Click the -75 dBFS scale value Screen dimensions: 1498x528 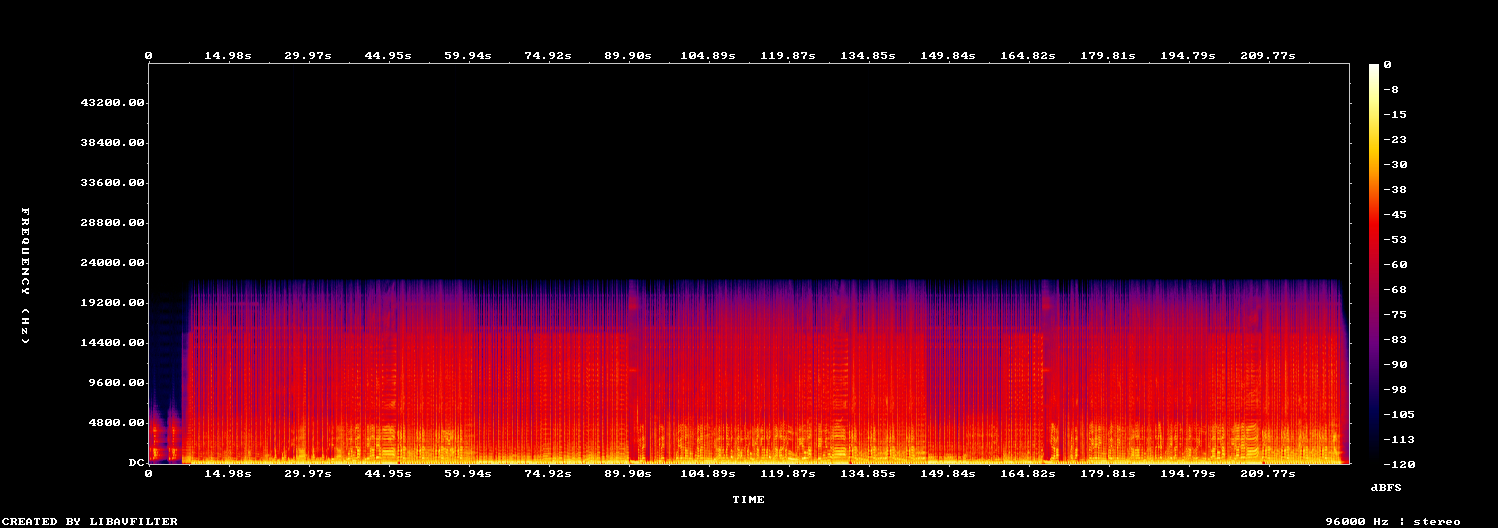tap(1396, 314)
